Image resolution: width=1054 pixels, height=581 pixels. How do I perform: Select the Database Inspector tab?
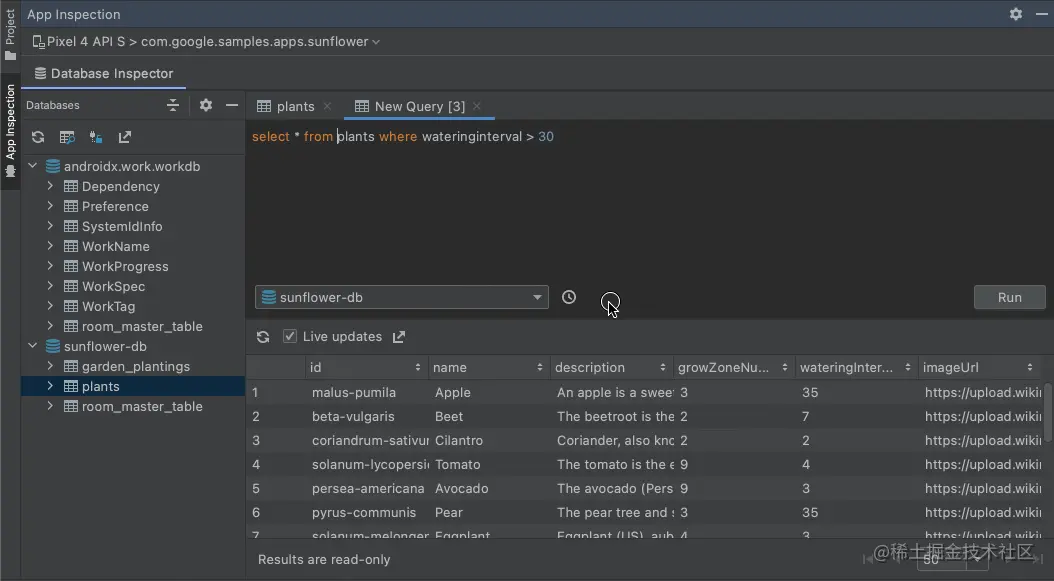click(104, 73)
